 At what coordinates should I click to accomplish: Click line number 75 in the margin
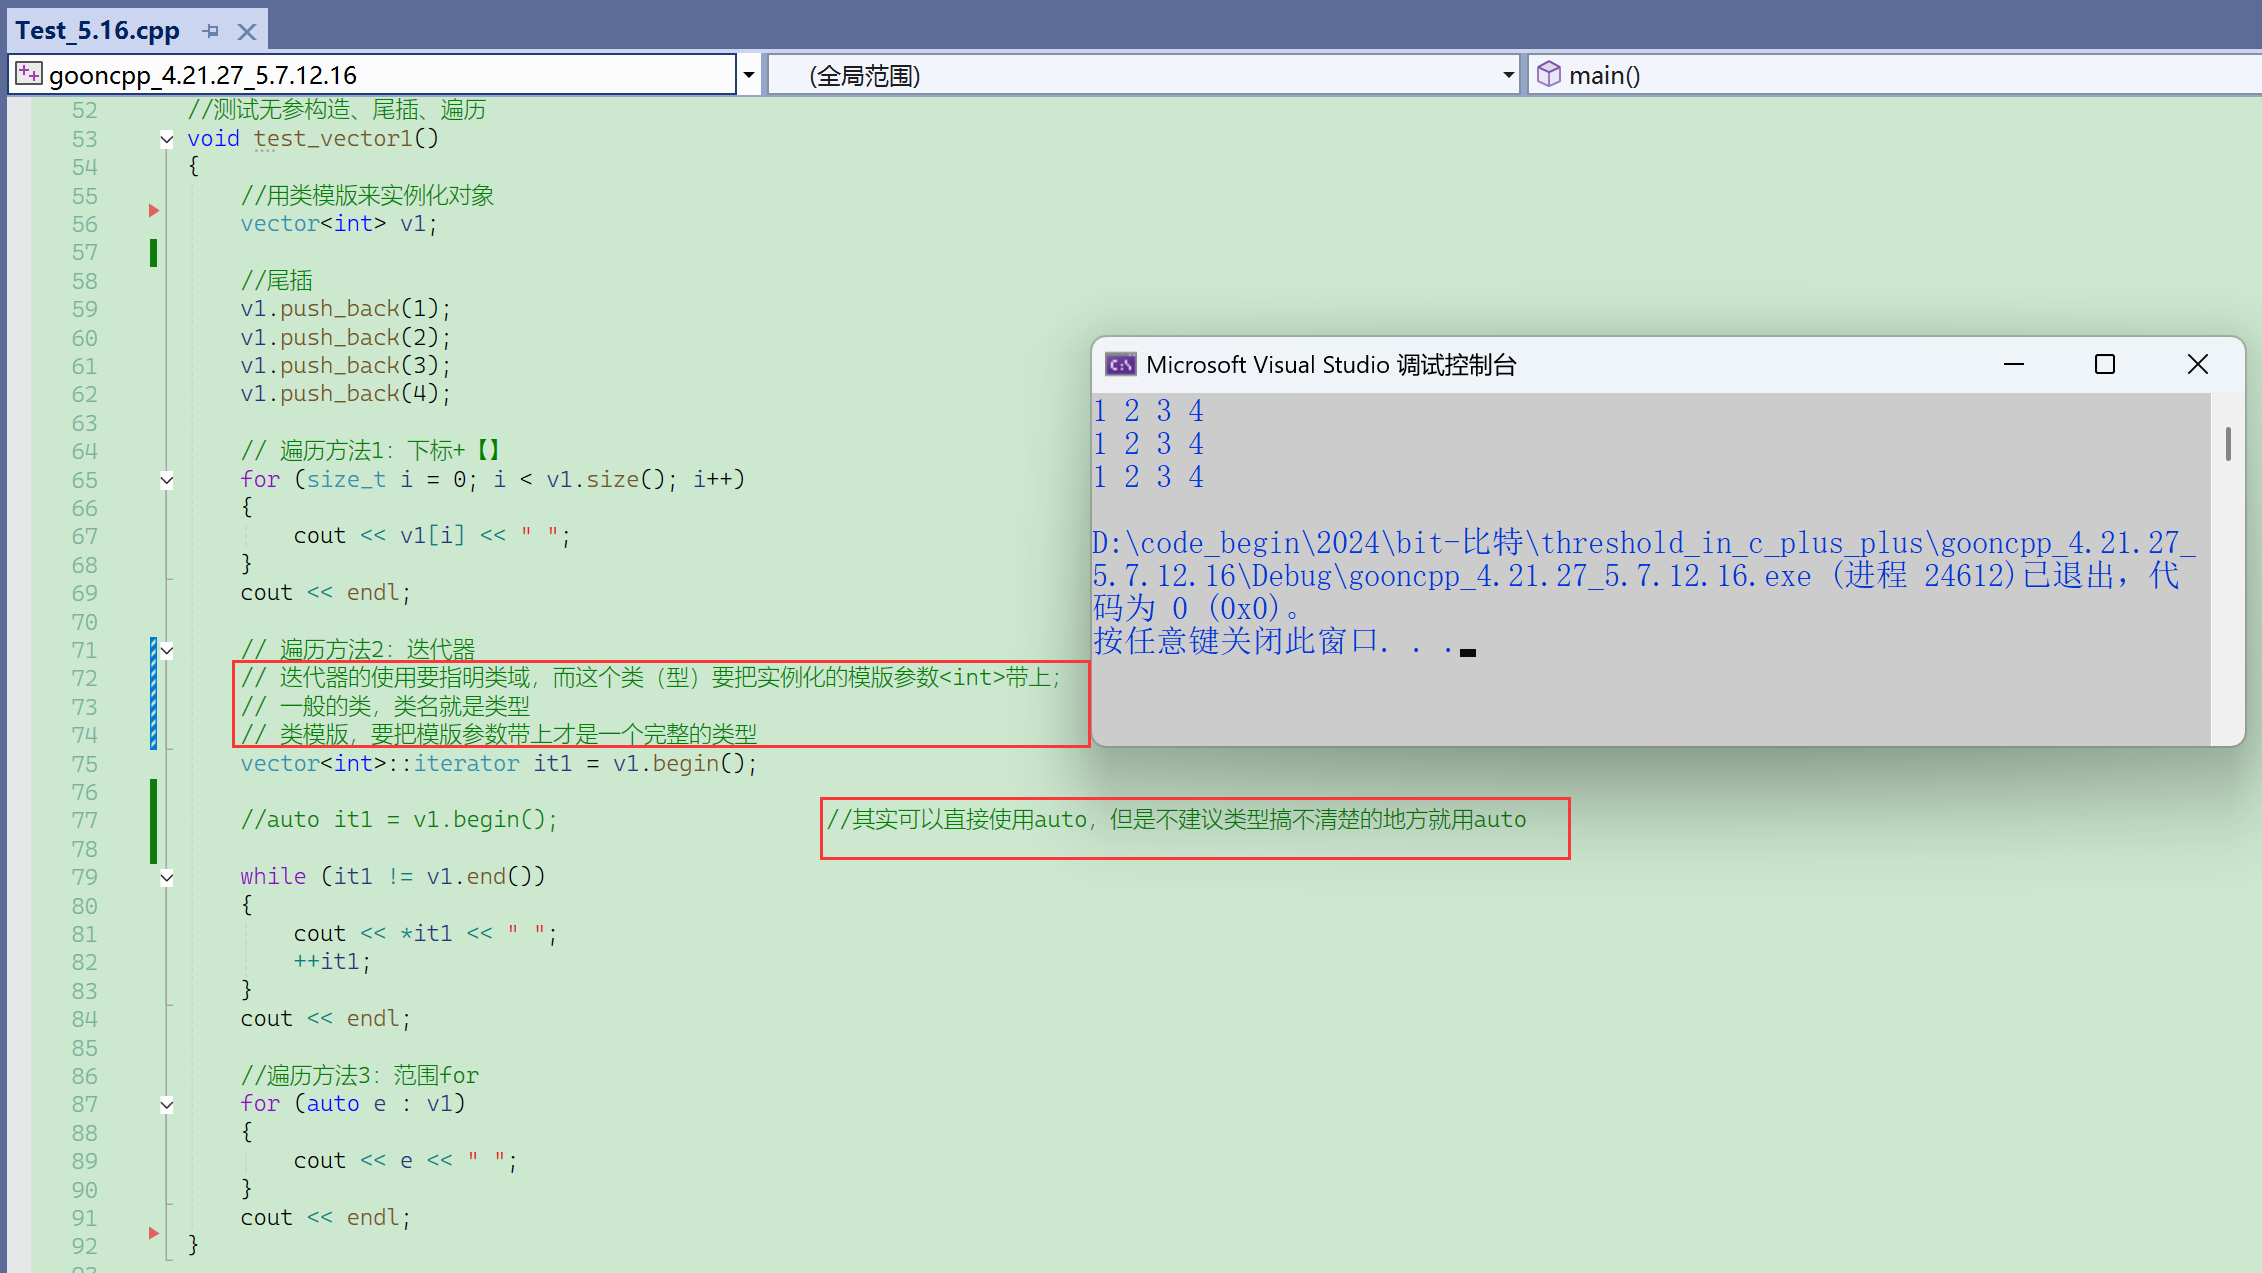coord(85,764)
